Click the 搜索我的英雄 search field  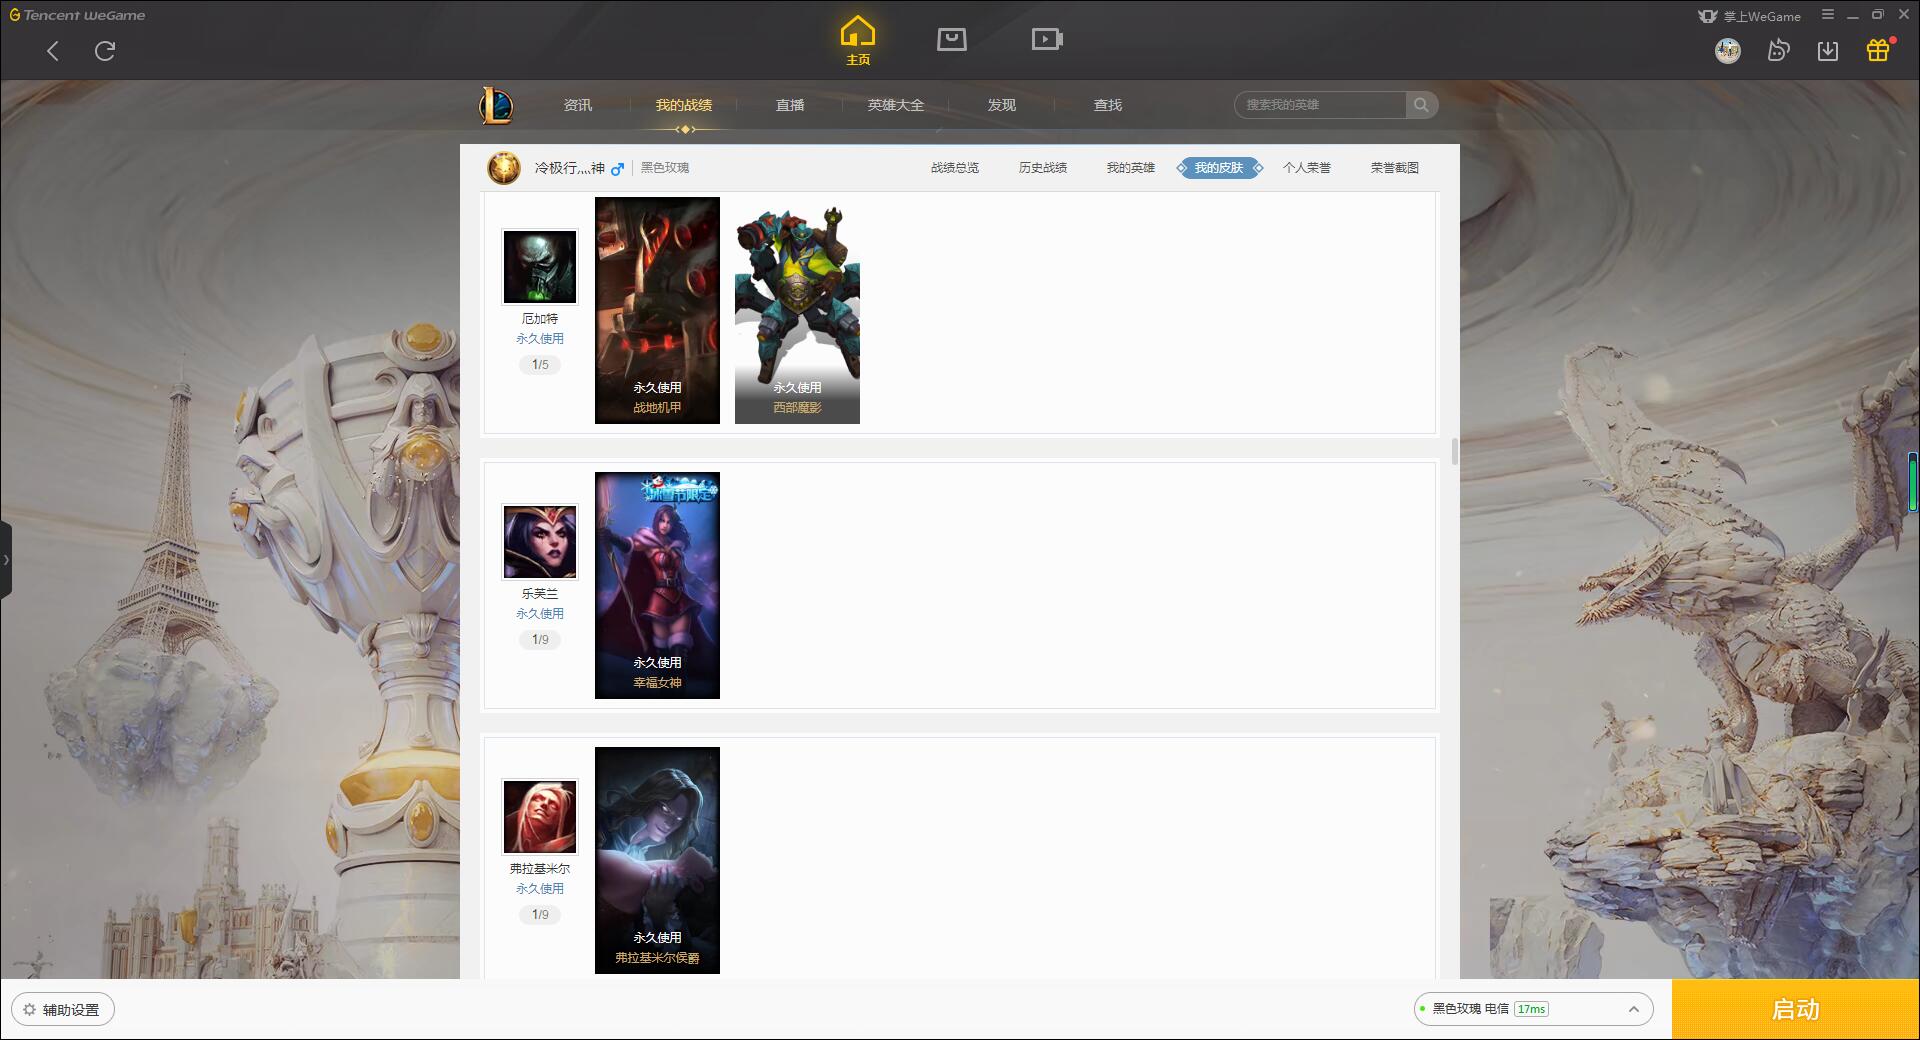click(1321, 105)
